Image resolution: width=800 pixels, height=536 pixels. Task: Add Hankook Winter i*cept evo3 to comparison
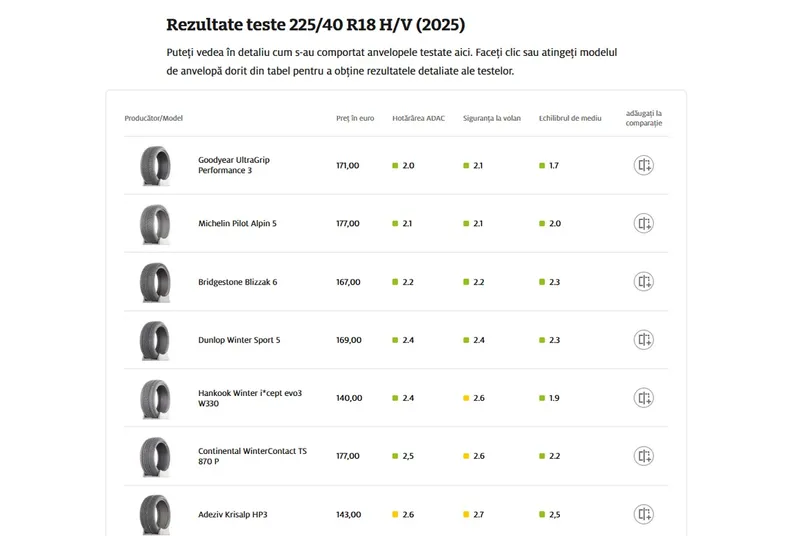pos(644,398)
